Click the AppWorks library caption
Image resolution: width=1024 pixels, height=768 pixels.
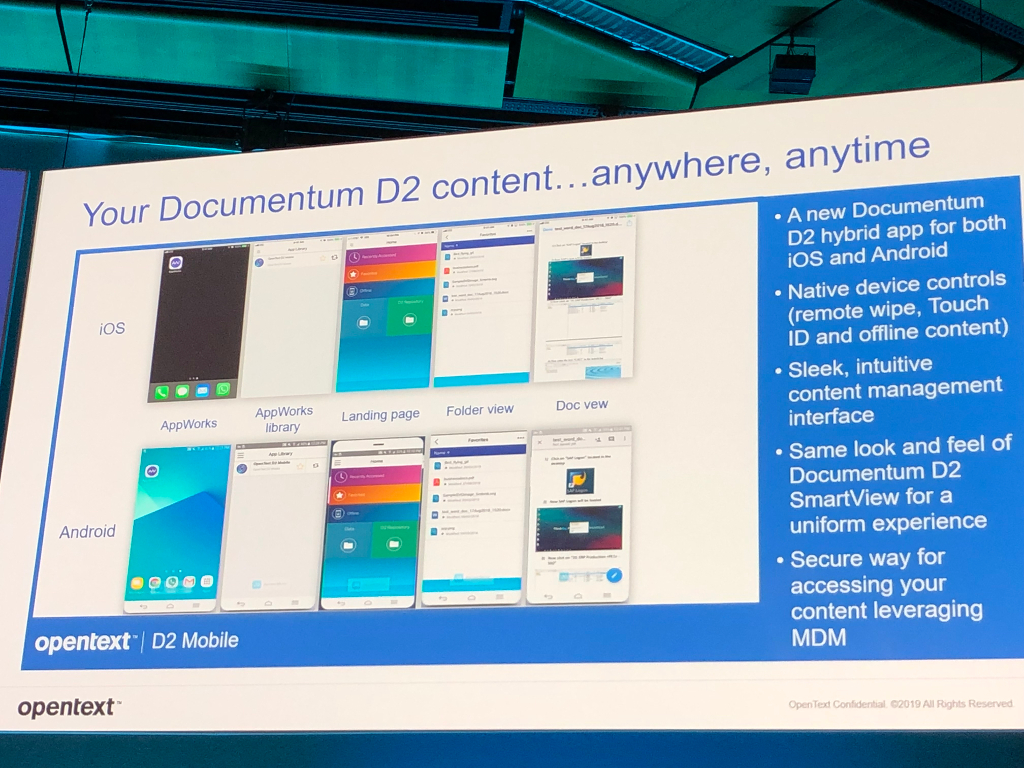283,419
